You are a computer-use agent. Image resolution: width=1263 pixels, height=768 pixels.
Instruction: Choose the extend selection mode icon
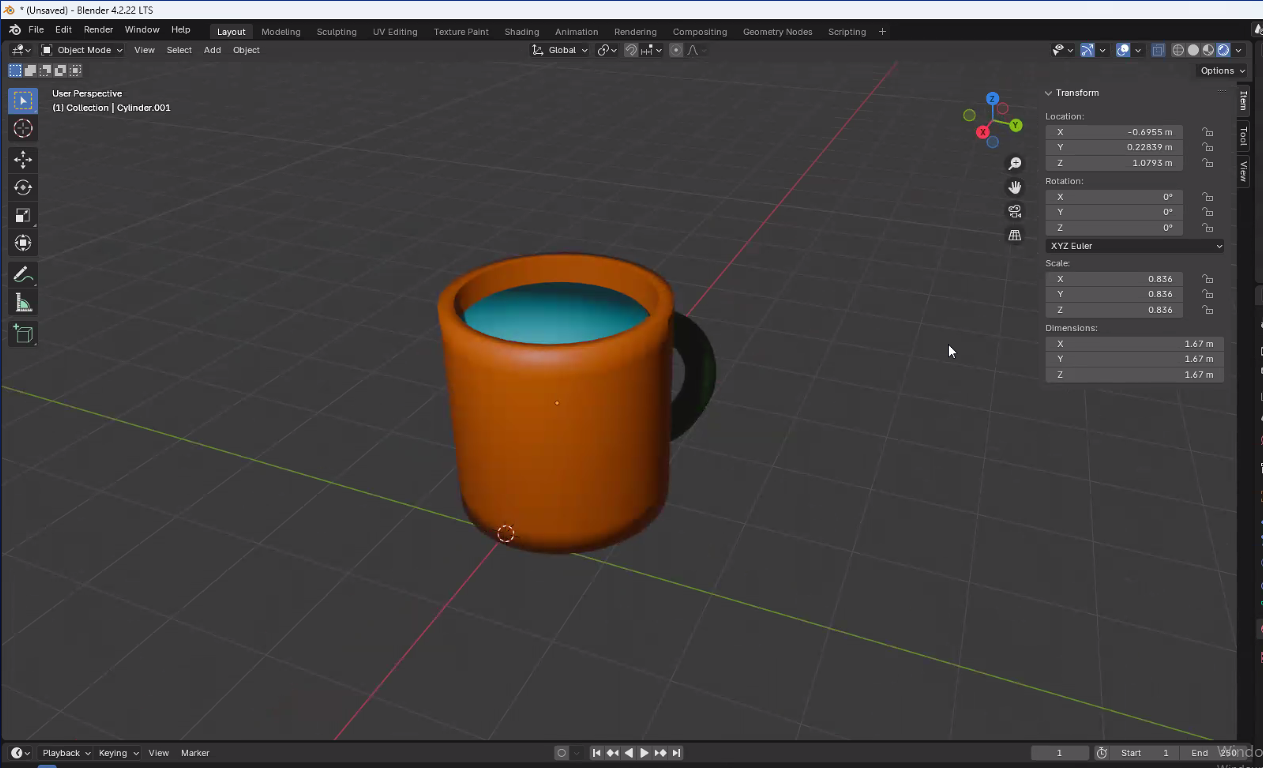click(30, 70)
